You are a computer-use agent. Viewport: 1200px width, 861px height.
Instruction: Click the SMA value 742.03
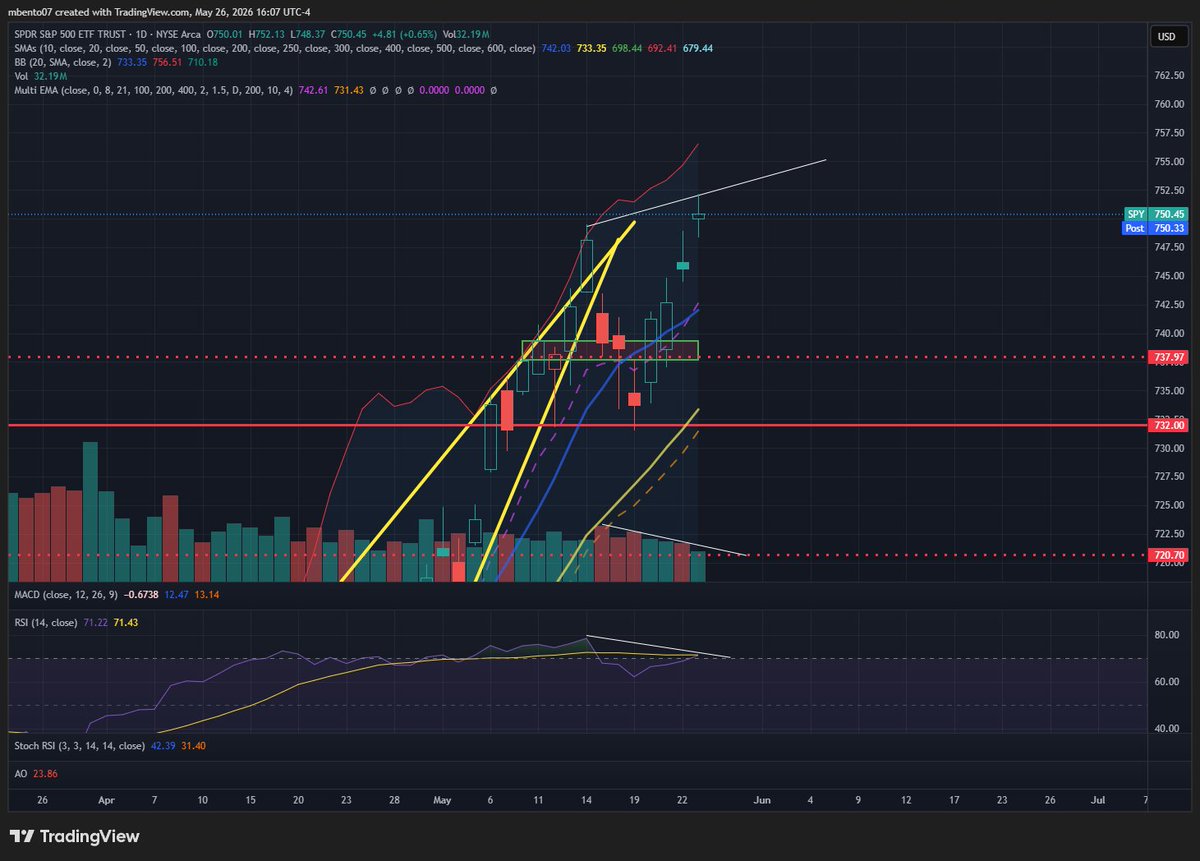(557, 48)
